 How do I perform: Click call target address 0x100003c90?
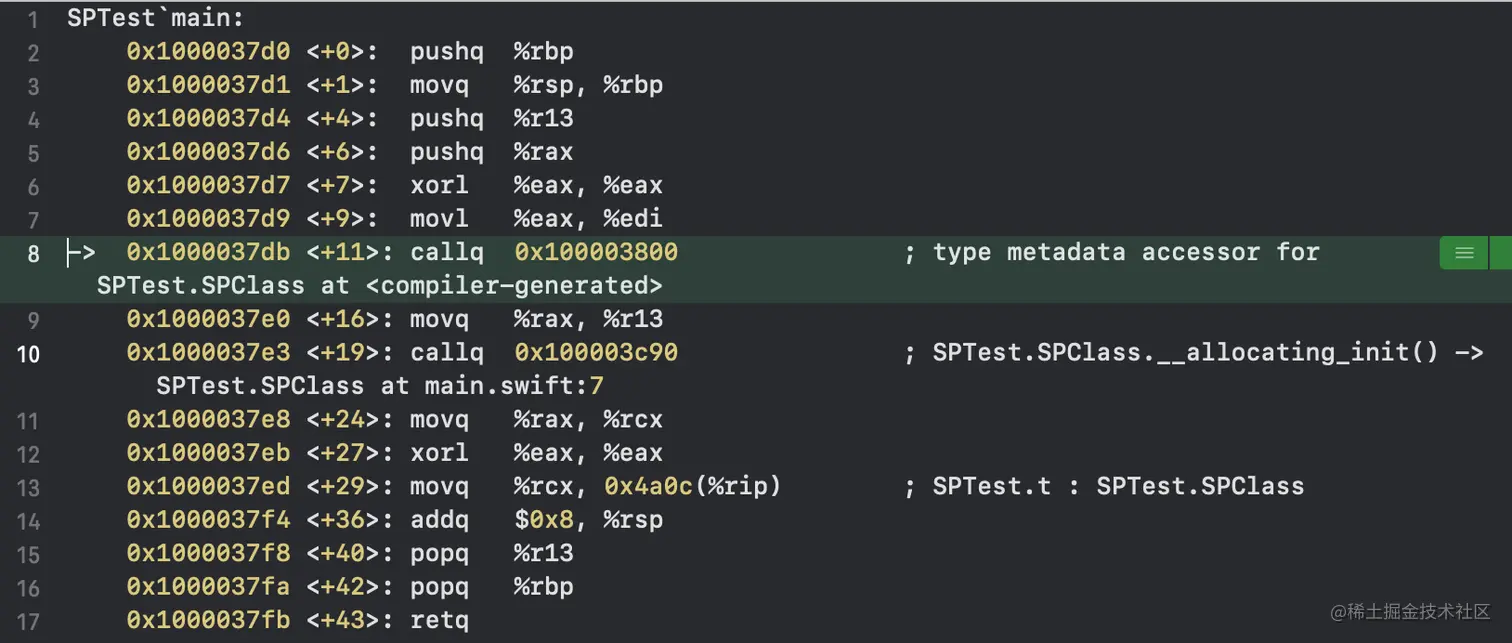click(596, 353)
